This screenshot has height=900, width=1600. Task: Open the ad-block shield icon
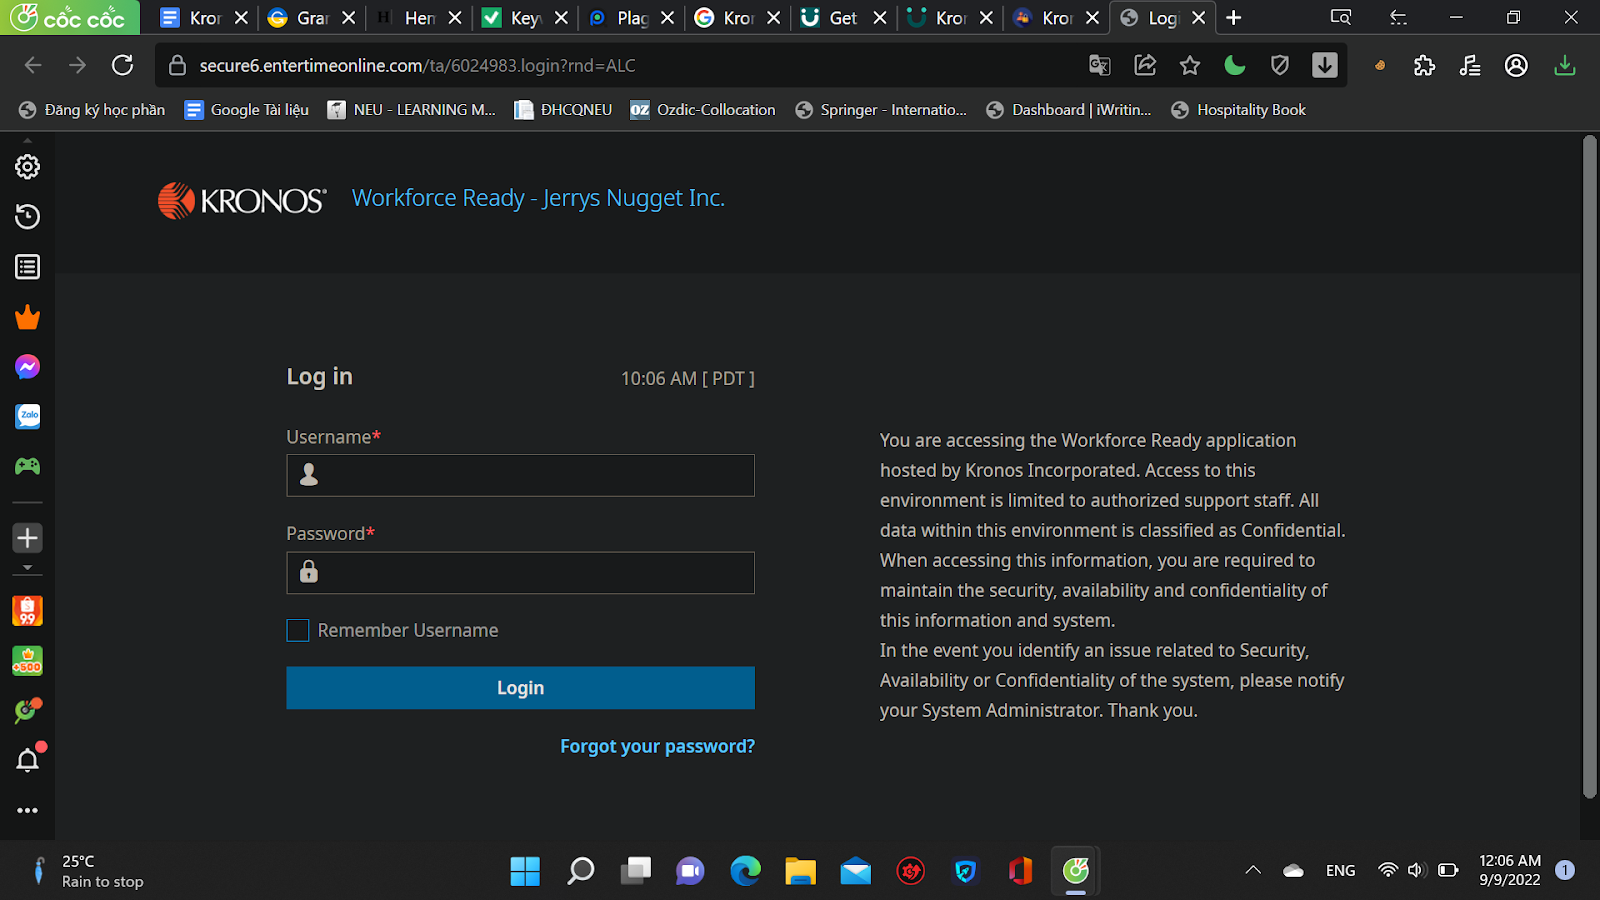pos(1280,65)
